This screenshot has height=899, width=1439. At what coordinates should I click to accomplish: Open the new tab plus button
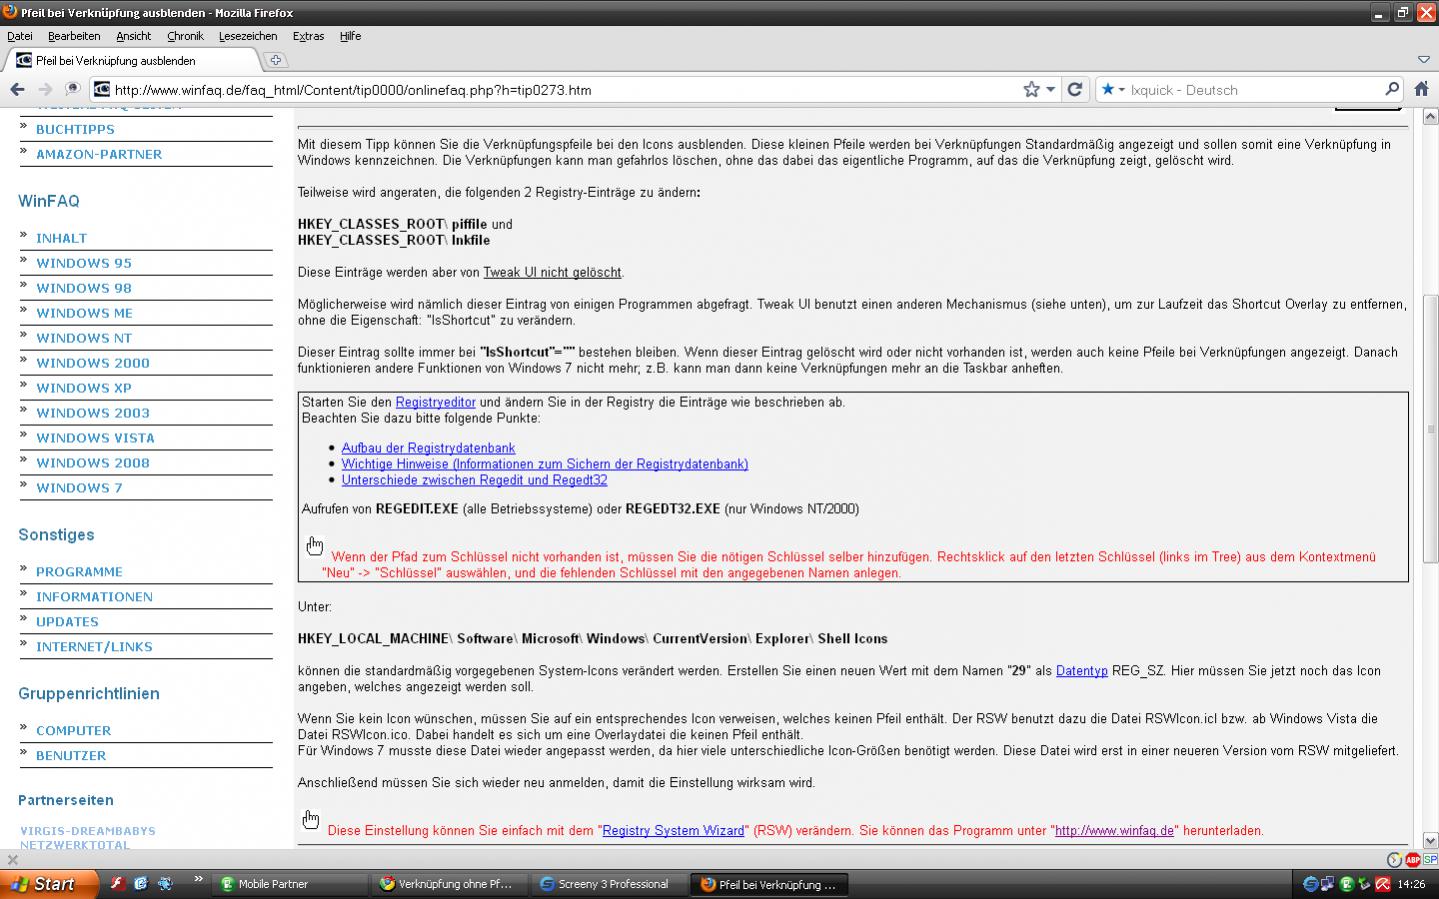coord(275,60)
